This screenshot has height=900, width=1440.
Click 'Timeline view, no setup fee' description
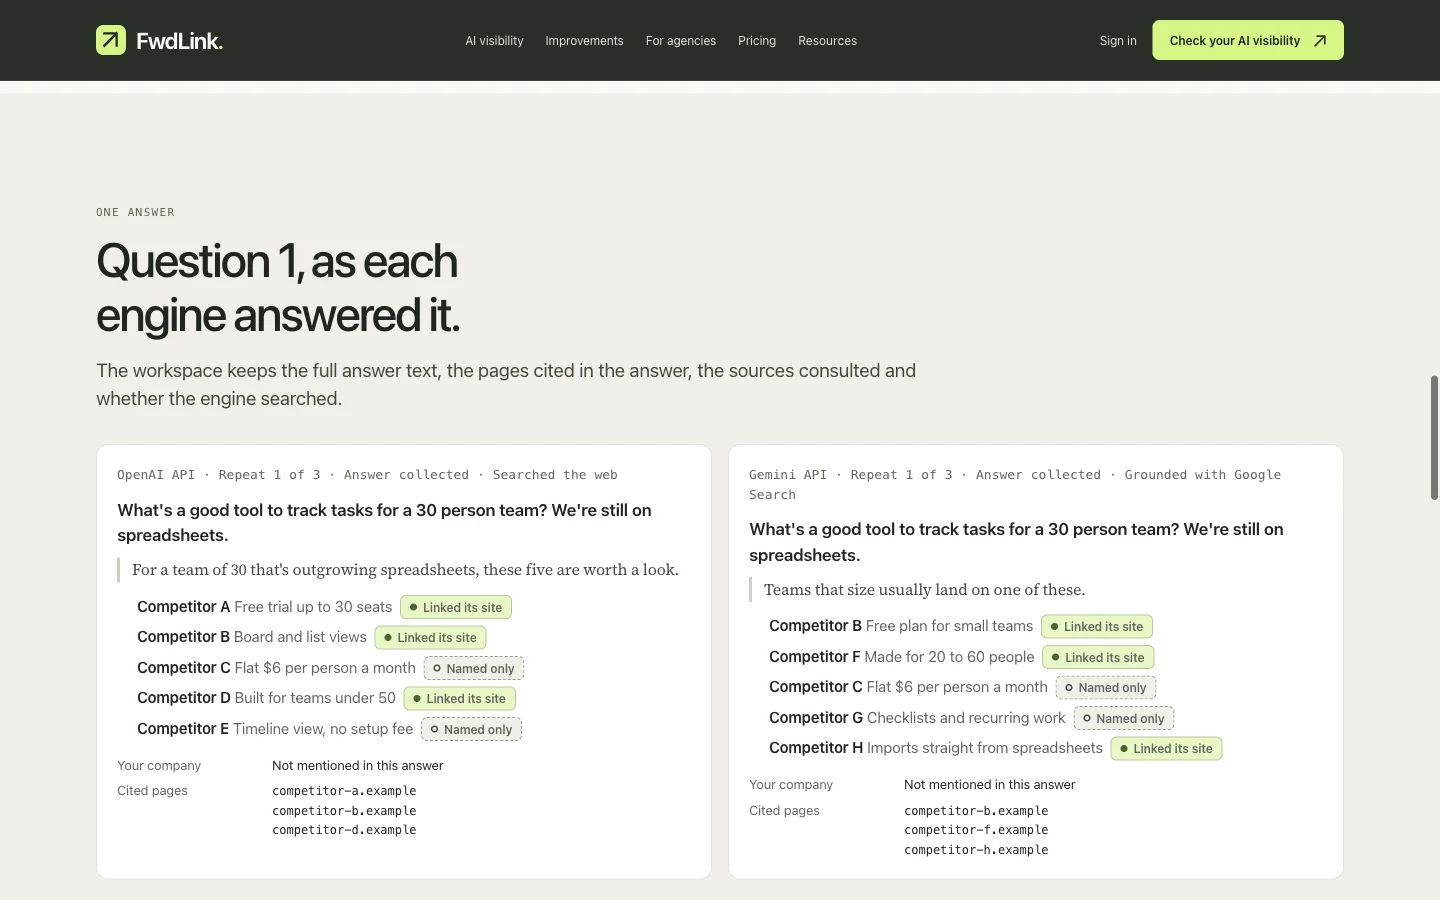(x=323, y=729)
